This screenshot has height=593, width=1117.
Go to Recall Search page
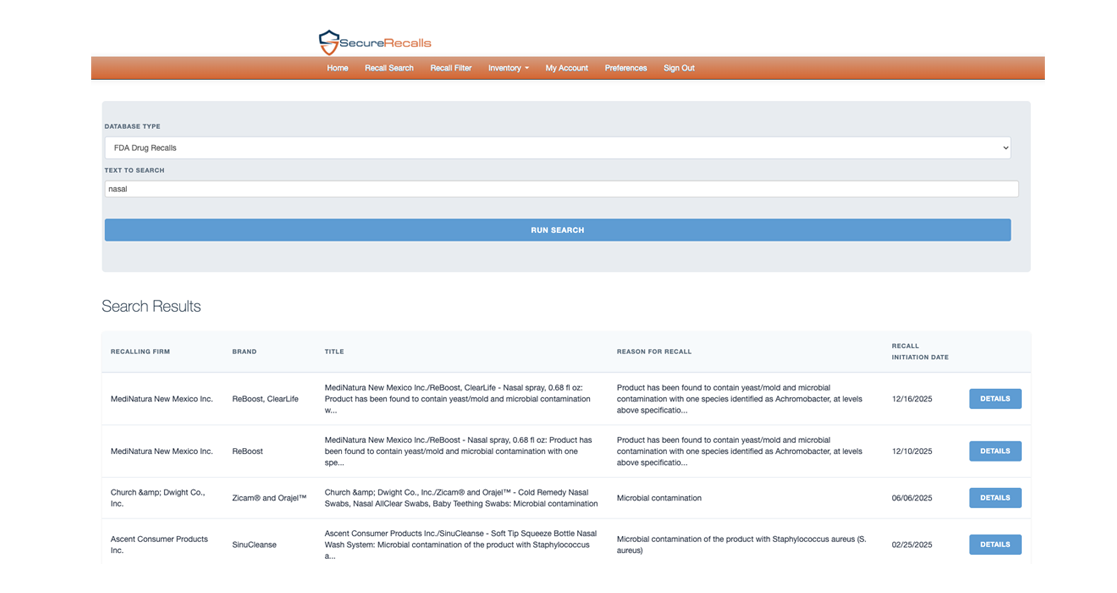point(389,68)
